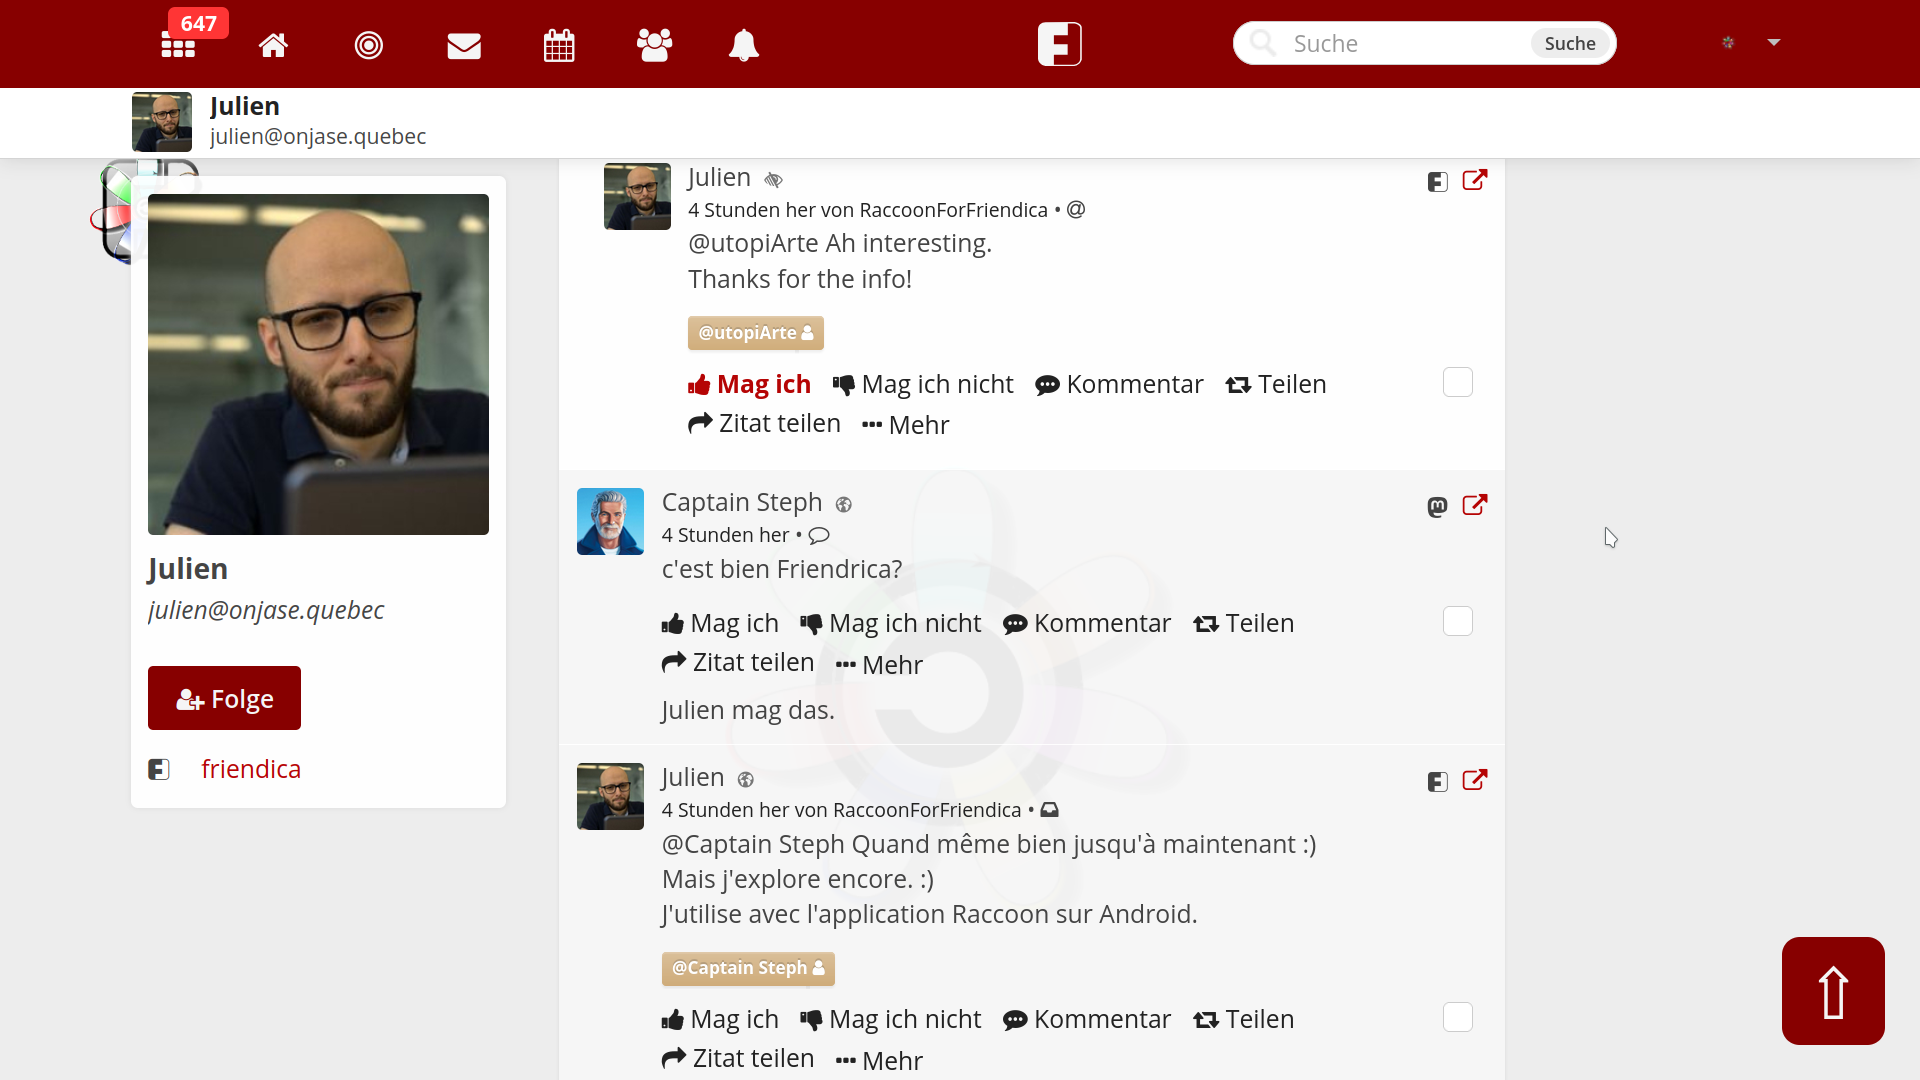Click 'Julien mag das.' likes text
This screenshot has height=1080, width=1920.
(x=748, y=710)
